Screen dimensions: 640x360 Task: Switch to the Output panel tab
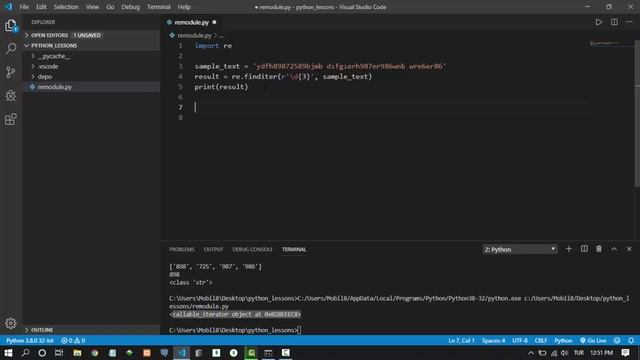point(213,249)
